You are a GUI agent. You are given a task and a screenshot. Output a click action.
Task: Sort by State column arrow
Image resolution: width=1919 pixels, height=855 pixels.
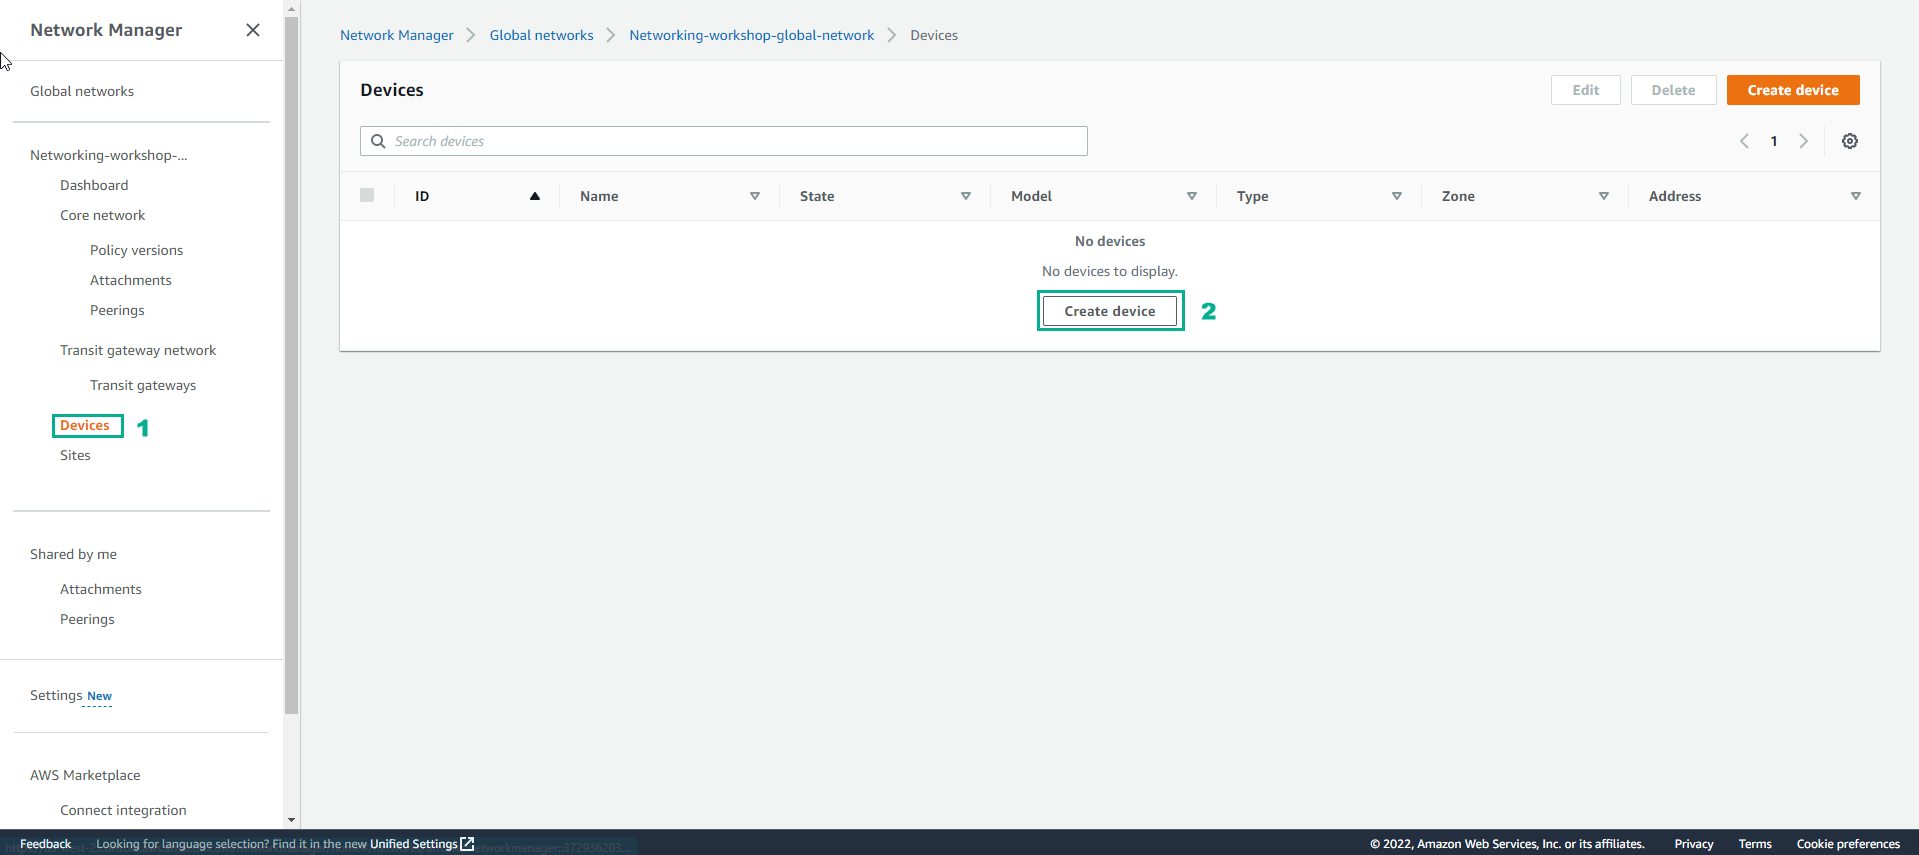pos(966,196)
